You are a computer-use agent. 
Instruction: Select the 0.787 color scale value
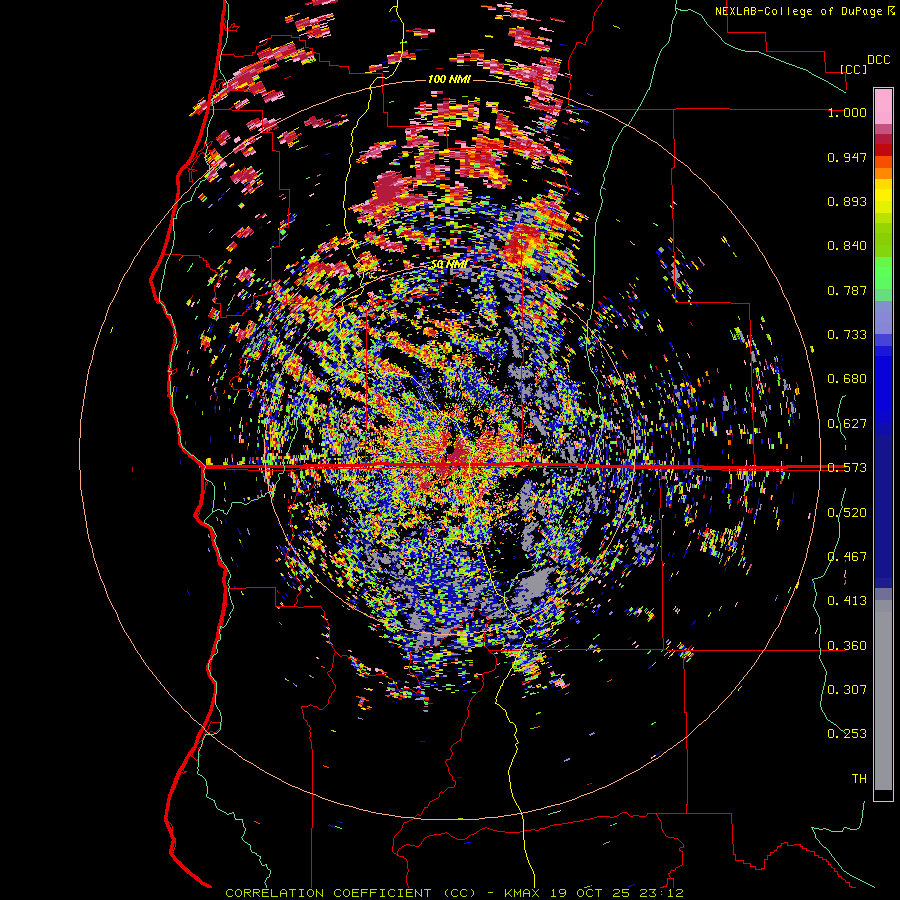pos(847,290)
